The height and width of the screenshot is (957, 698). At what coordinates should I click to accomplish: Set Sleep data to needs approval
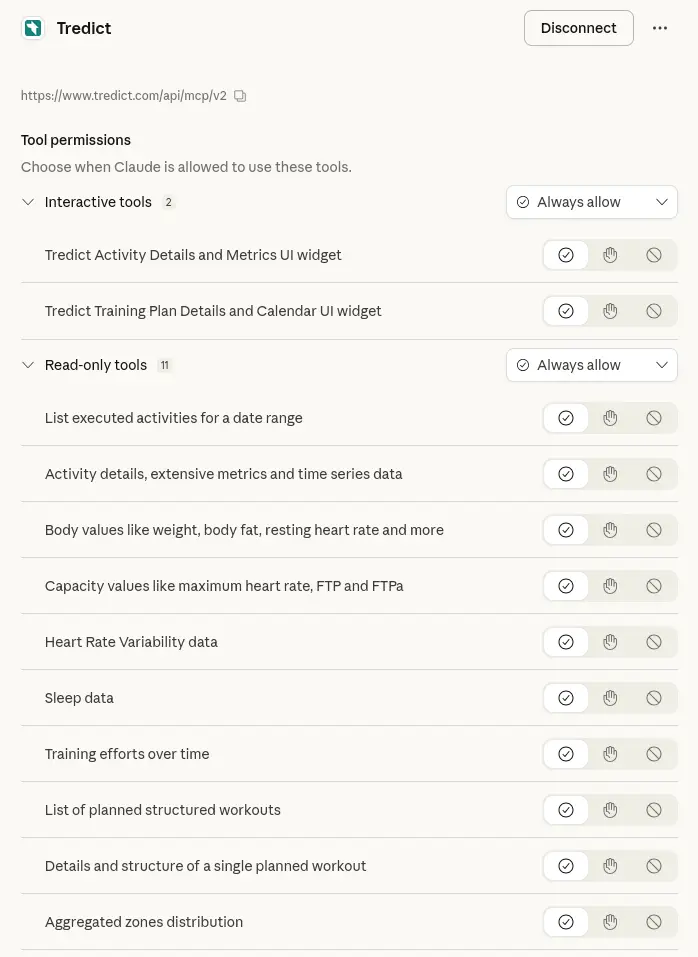(610, 698)
